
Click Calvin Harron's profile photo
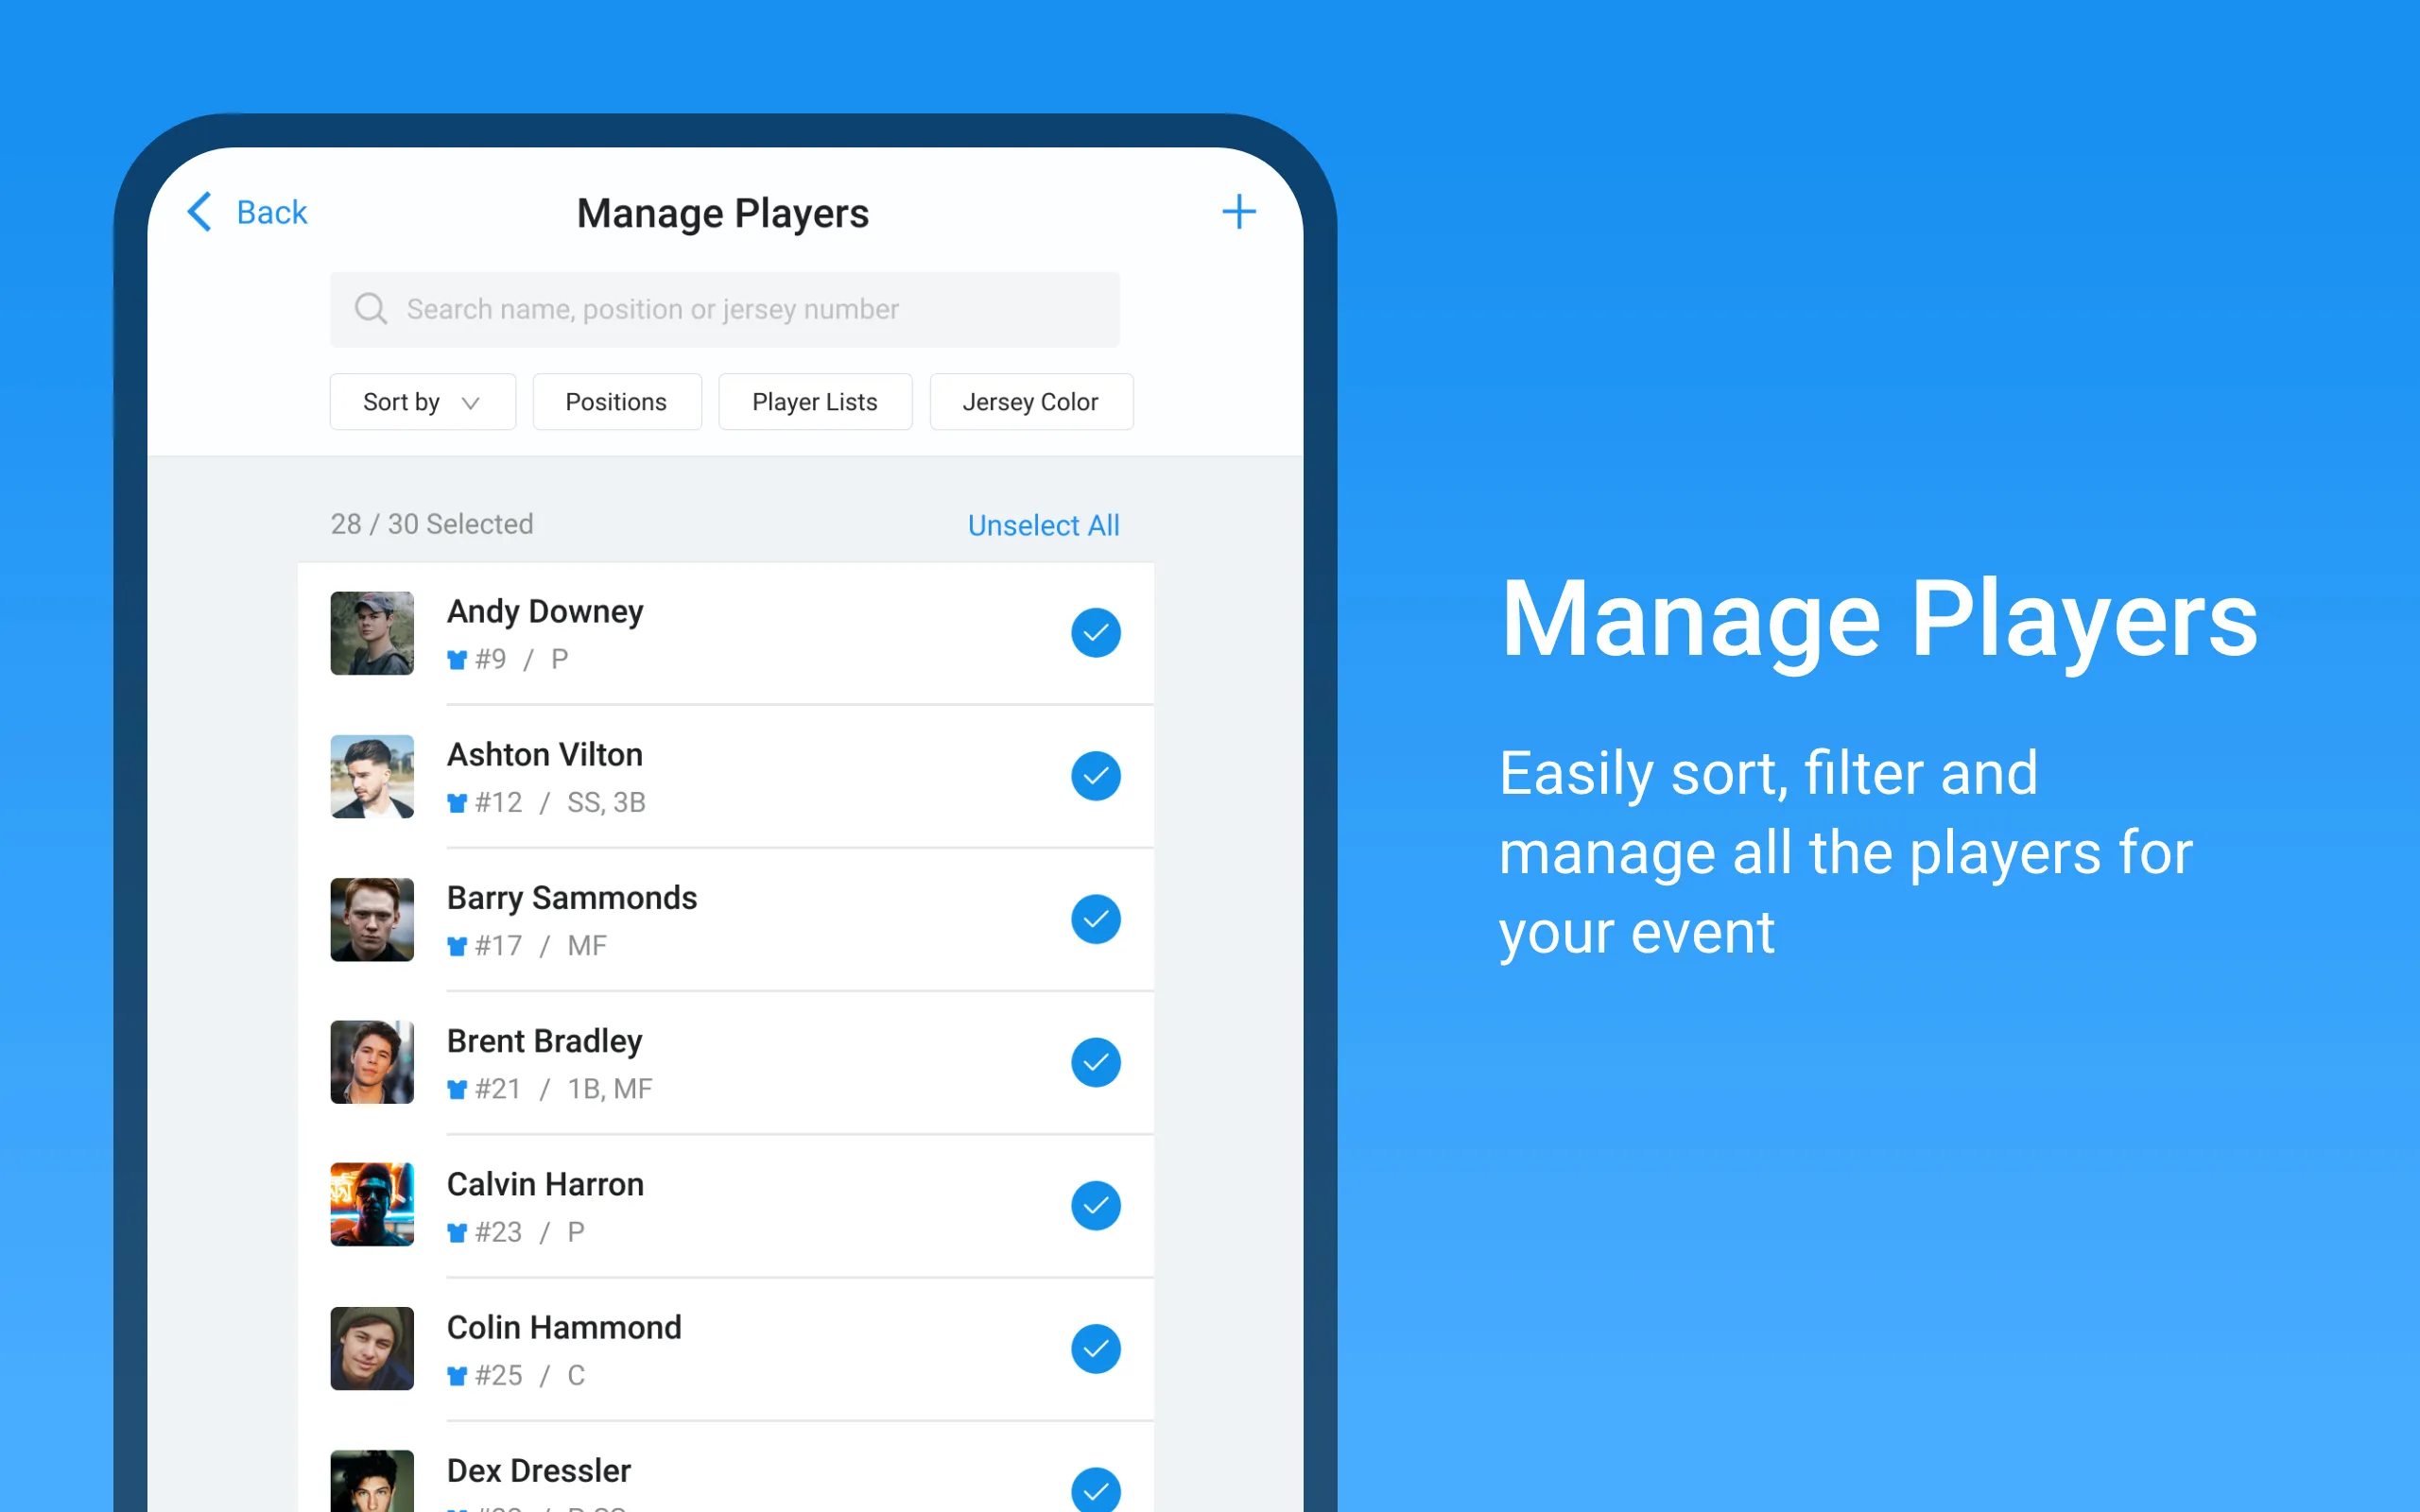point(372,1204)
